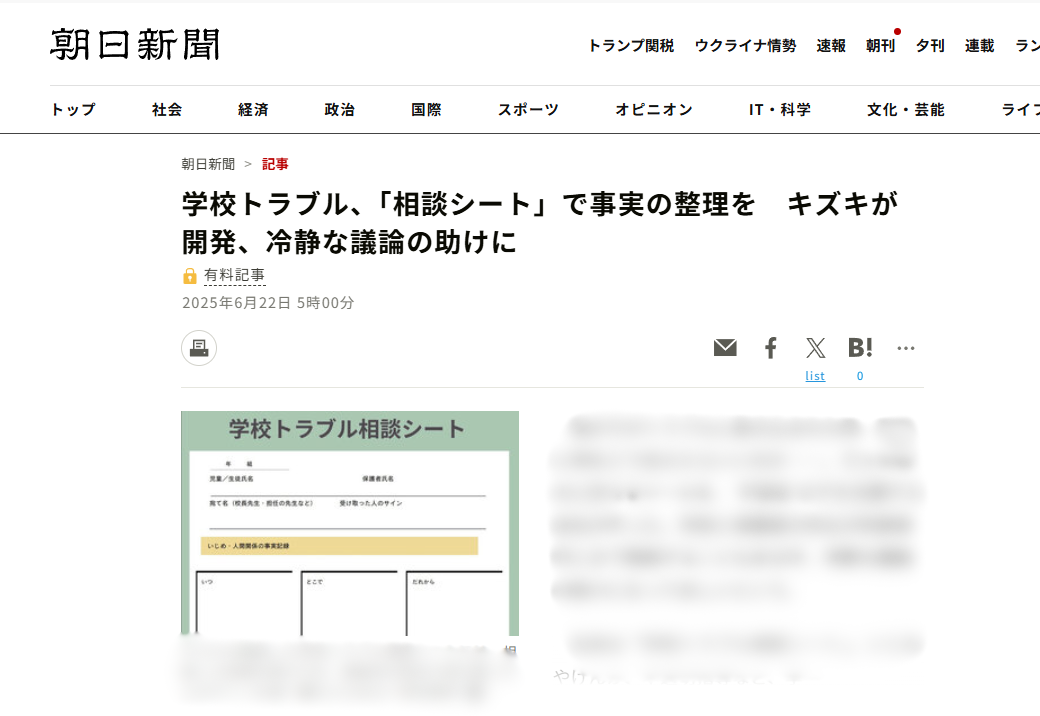Click the lock icon beside 有料記事
Viewport: 1040px width, 716px height.
(190, 276)
